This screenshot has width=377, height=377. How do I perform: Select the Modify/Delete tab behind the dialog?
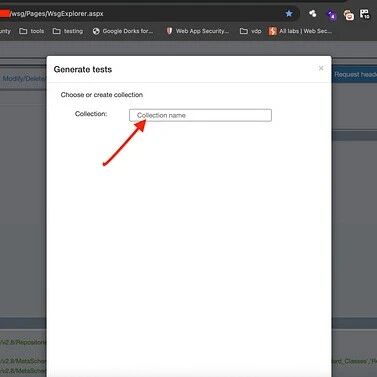24,78
